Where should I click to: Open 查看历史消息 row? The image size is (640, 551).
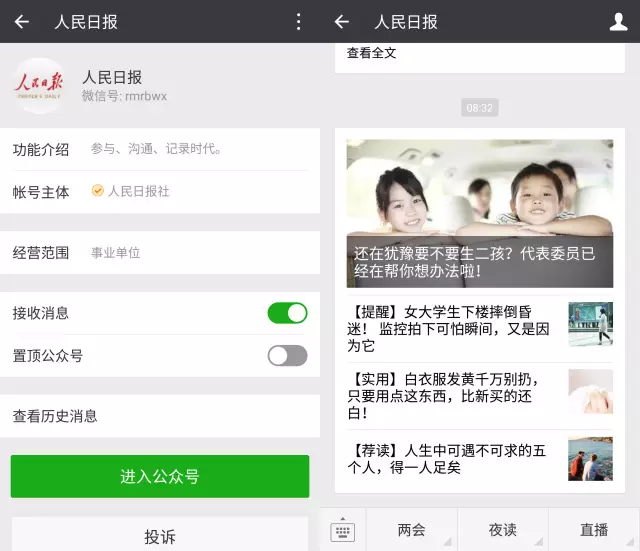click(x=160, y=416)
